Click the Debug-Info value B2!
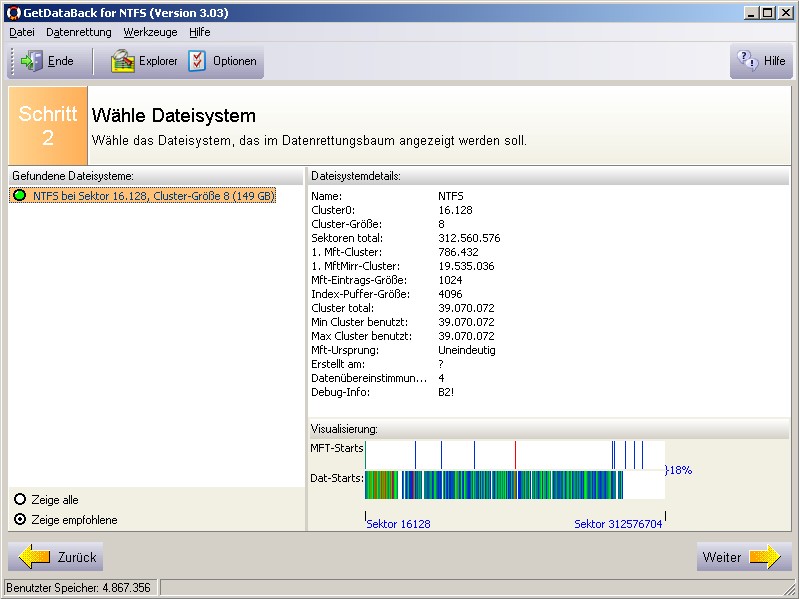This screenshot has height=599, width=799. [446, 392]
